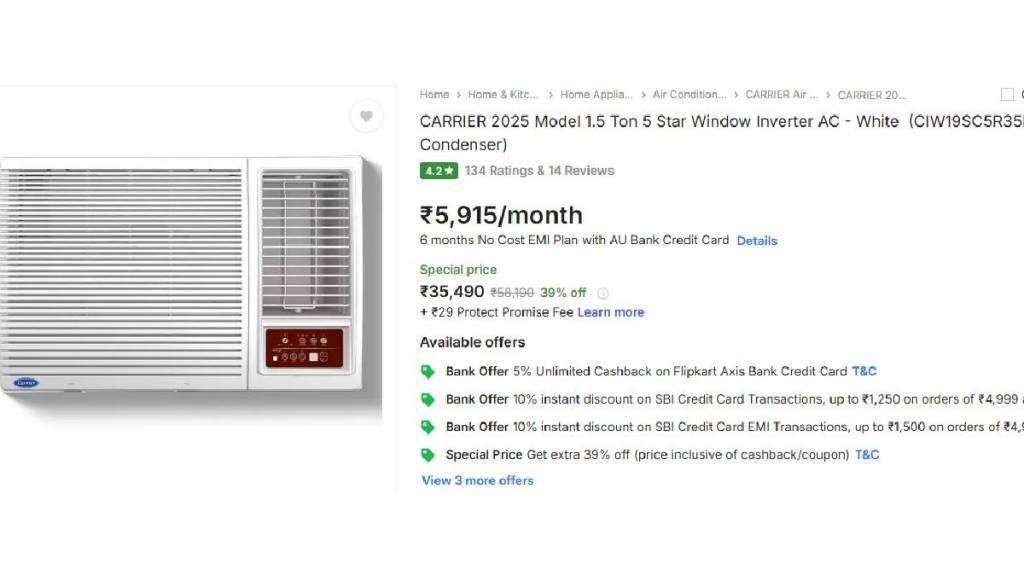The width and height of the screenshot is (1024, 576).
Task: Navigate to the Home Applia... breadcrumb
Action: 596,95
